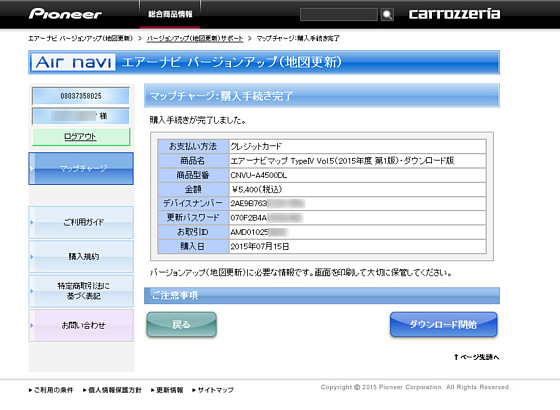Click the Pioneer logo
This screenshot has height=410, width=560.
coord(65,14)
